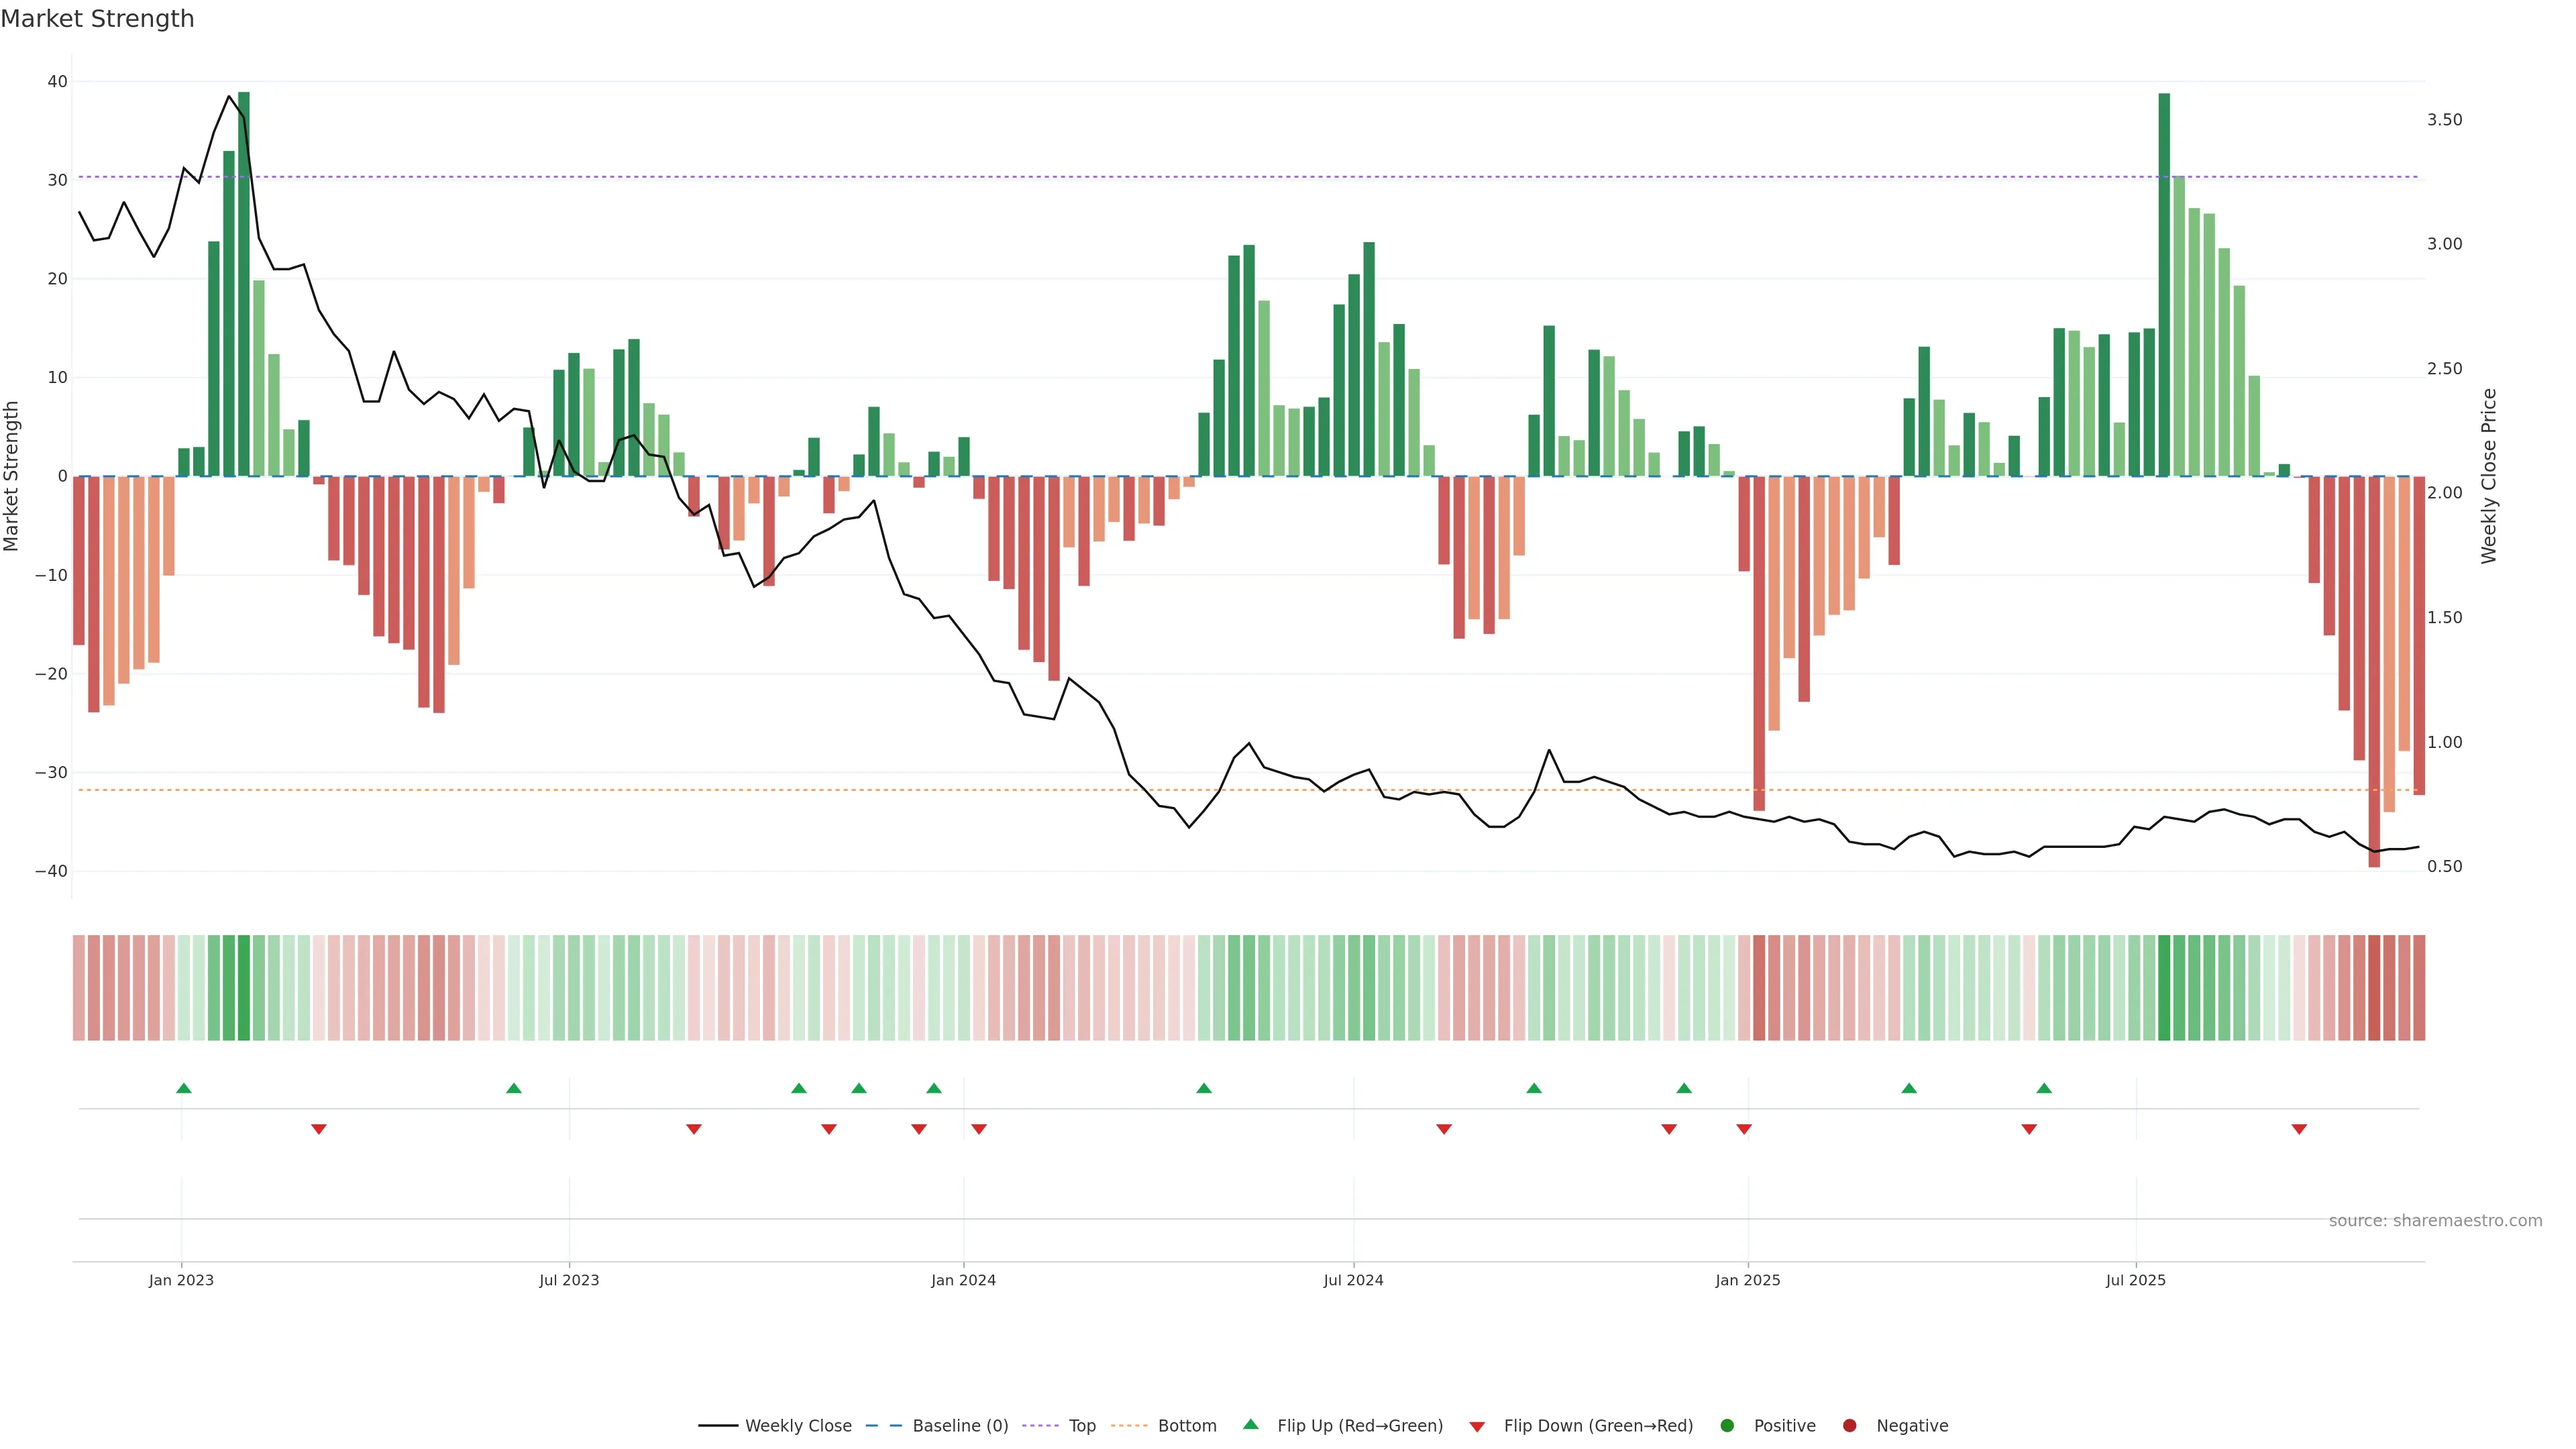2576x1449 pixels.
Task: Click the Jan 2025 x-axis label
Action: coord(1747,1280)
